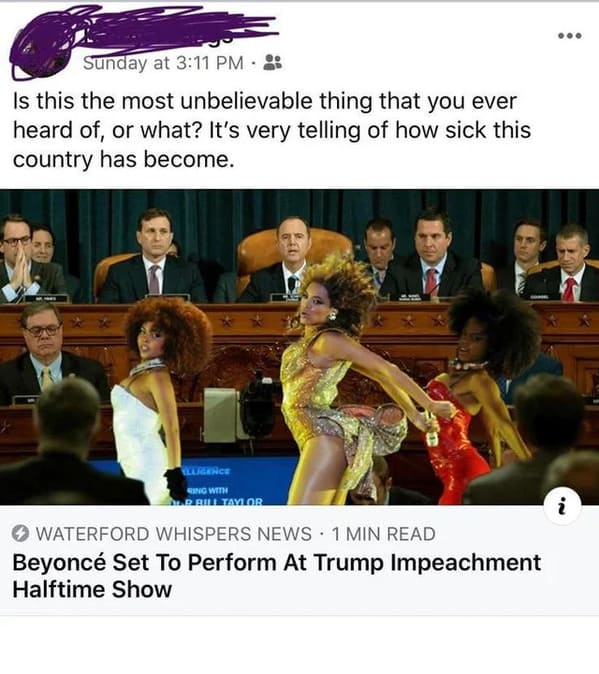Open the three-dot post options menu
This screenshot has width=599, height=674.
point(570,36)
